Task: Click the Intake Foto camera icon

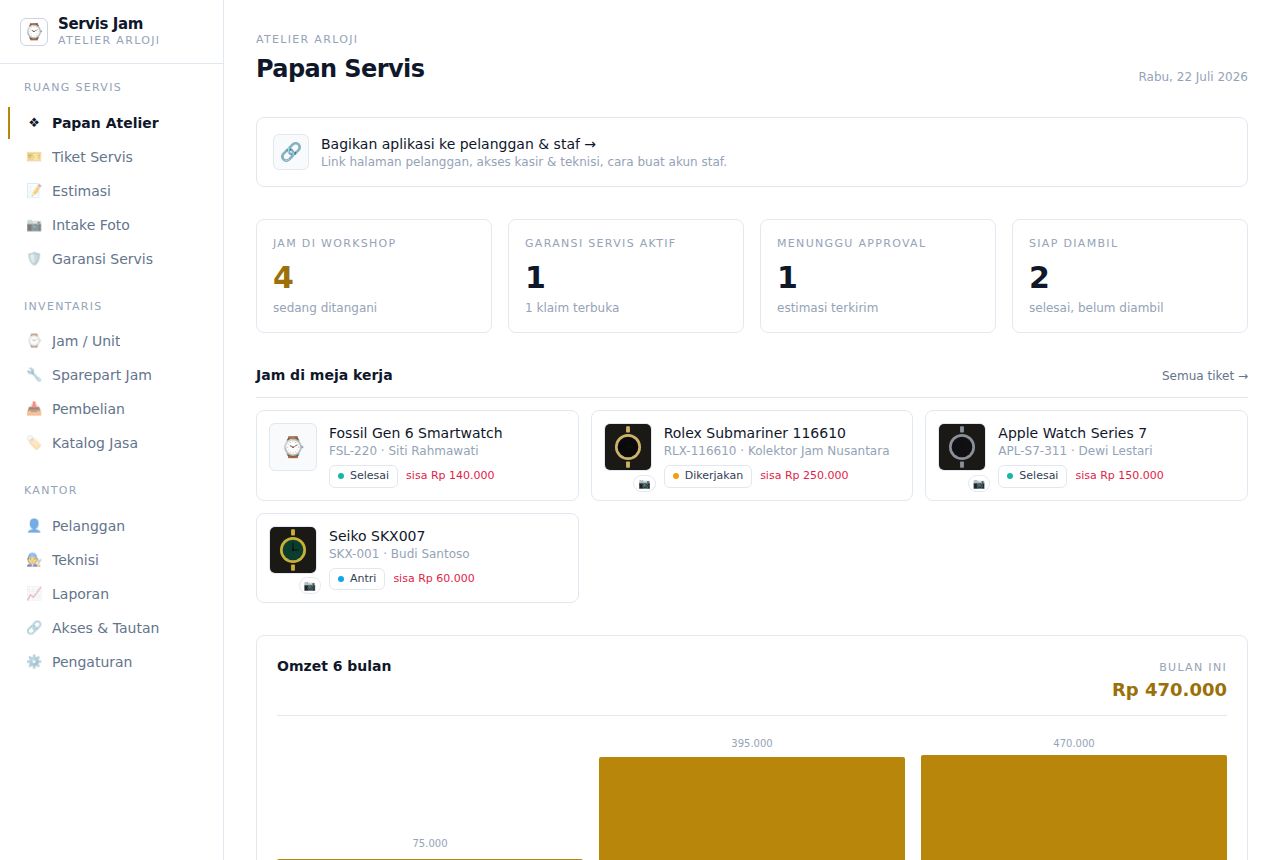Action: pos(34,225)
